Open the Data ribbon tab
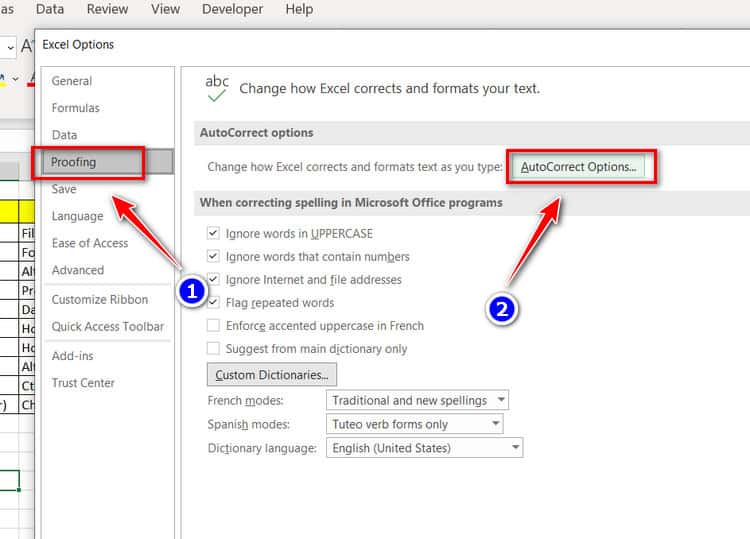 tap(49, 9)
